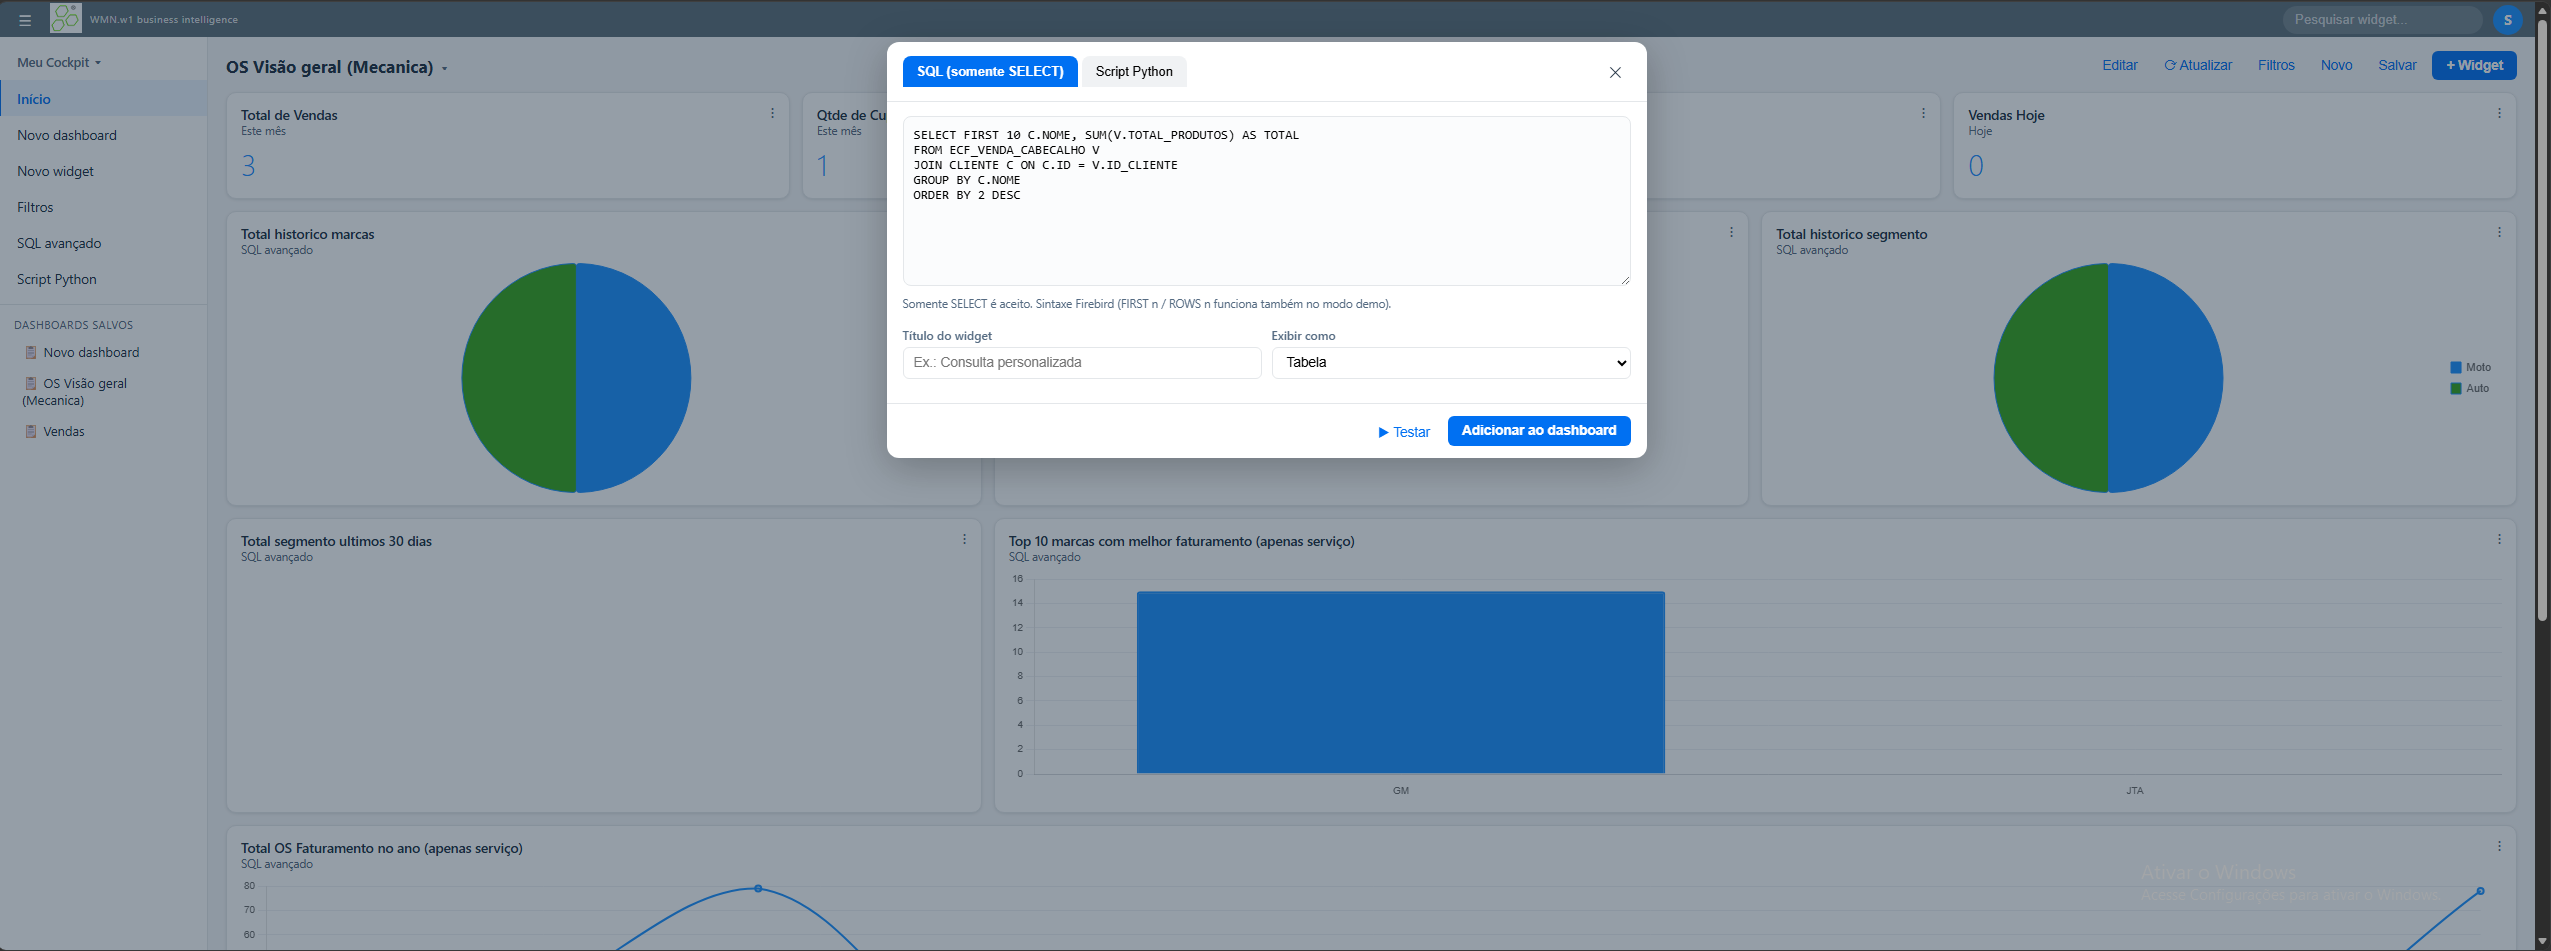
Task: Open Script Python sidebar item
Action: coord(104,279)
